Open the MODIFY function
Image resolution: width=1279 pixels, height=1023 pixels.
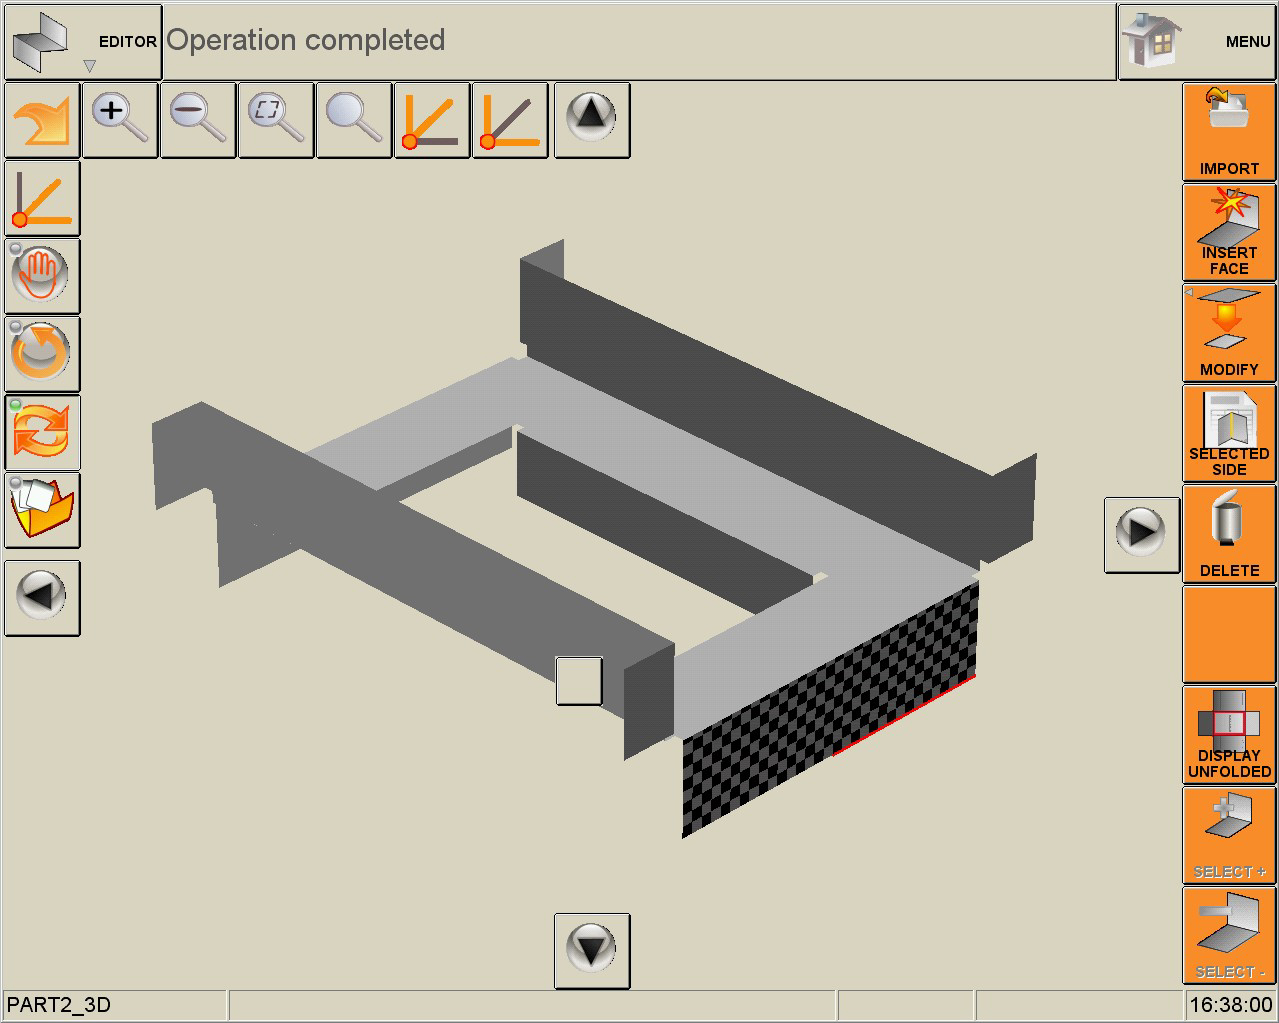pyautogui.click(x=1229, y=333)
